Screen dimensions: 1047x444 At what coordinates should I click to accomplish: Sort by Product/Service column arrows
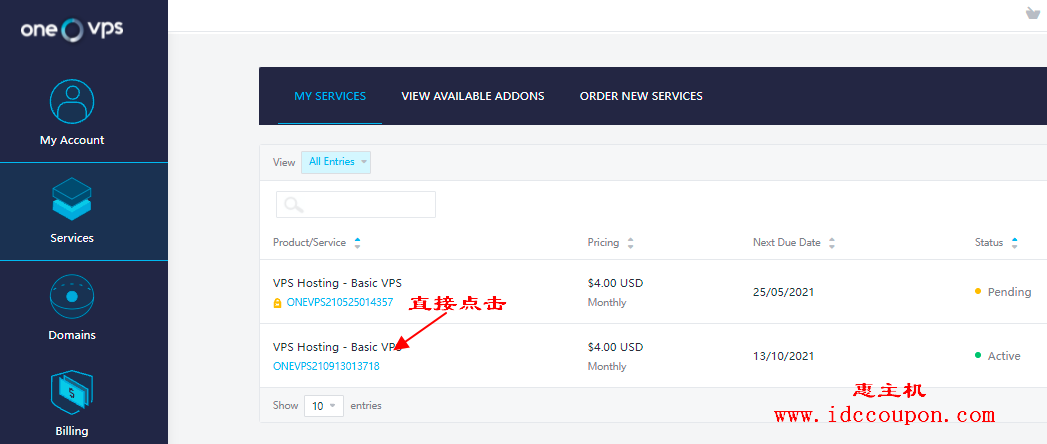[358, 243]
